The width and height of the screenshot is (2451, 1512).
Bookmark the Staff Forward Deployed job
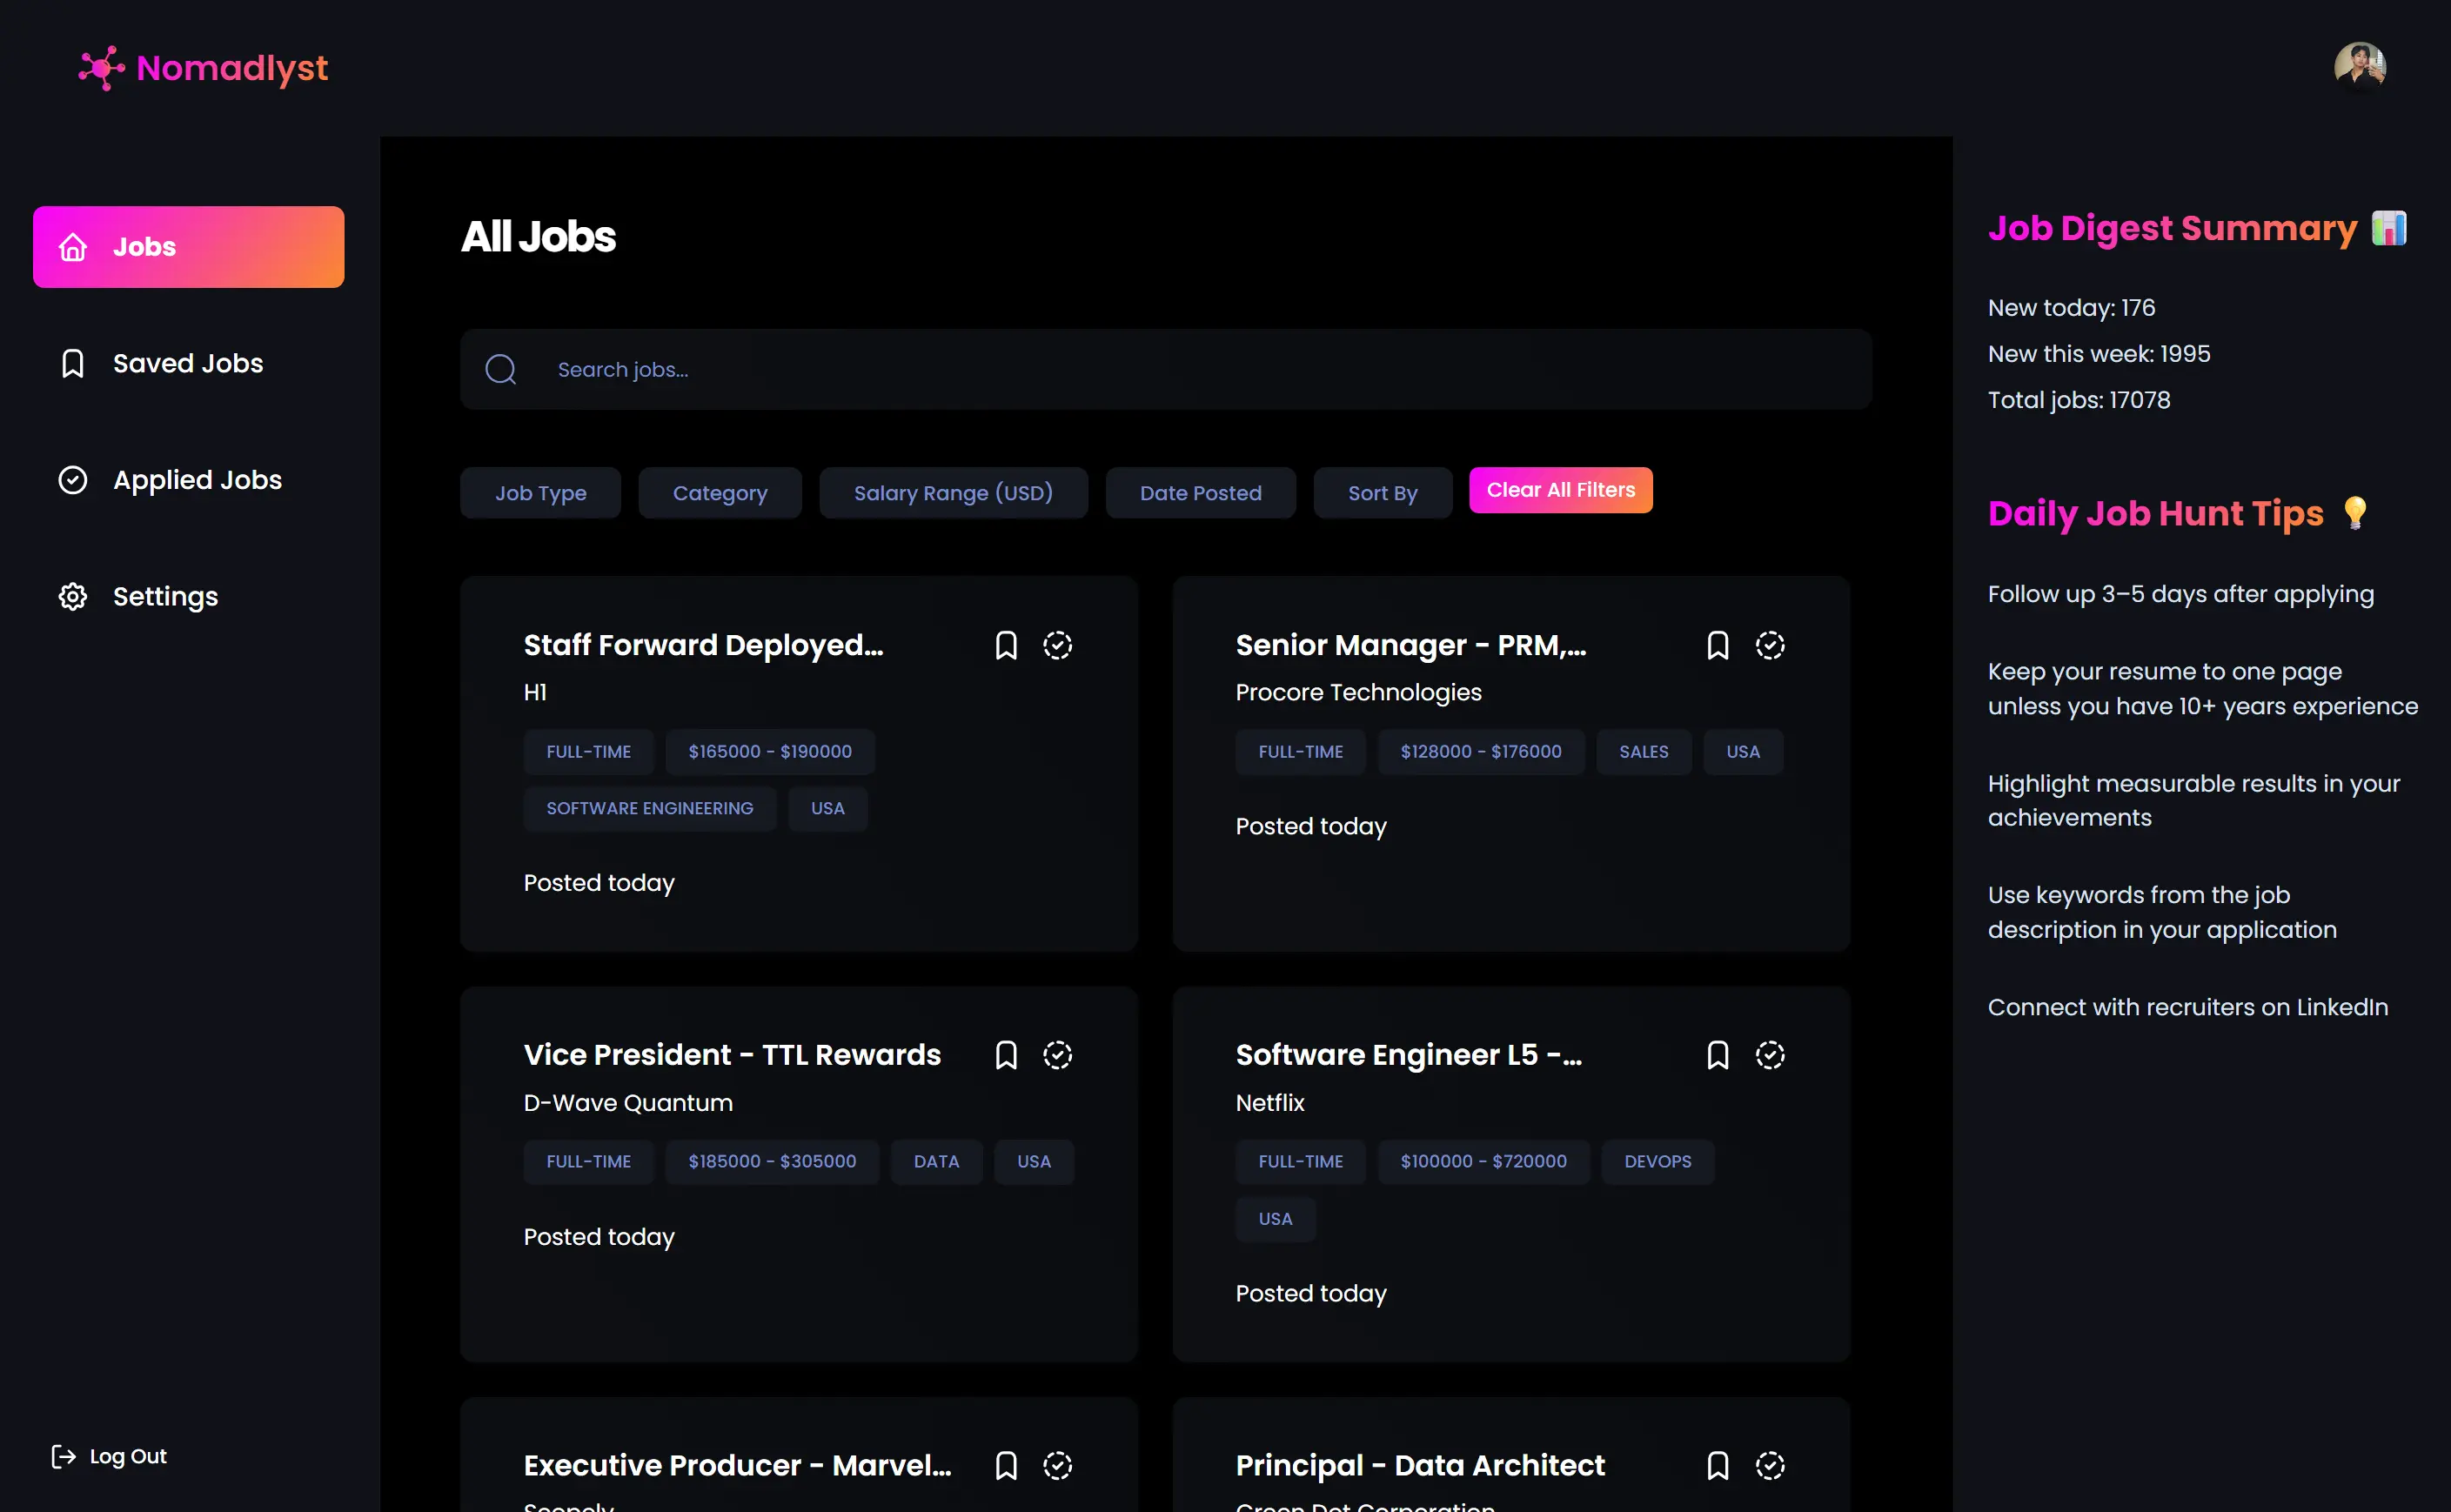1006,646
